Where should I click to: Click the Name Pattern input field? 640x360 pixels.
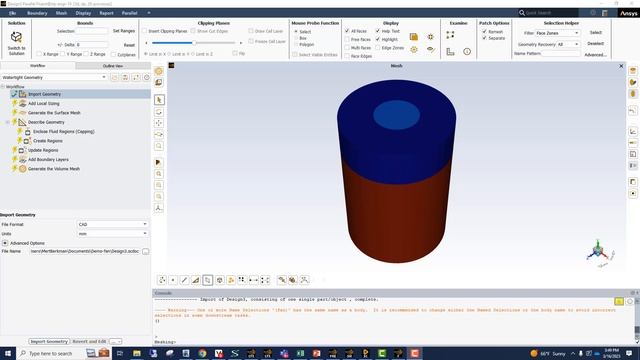tap(561, 53)
